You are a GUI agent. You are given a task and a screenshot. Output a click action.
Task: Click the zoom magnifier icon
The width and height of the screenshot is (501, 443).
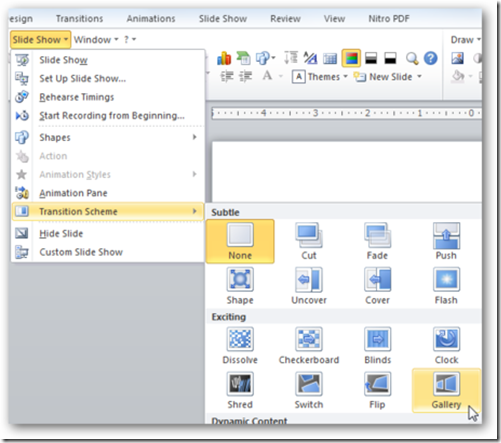412,59
